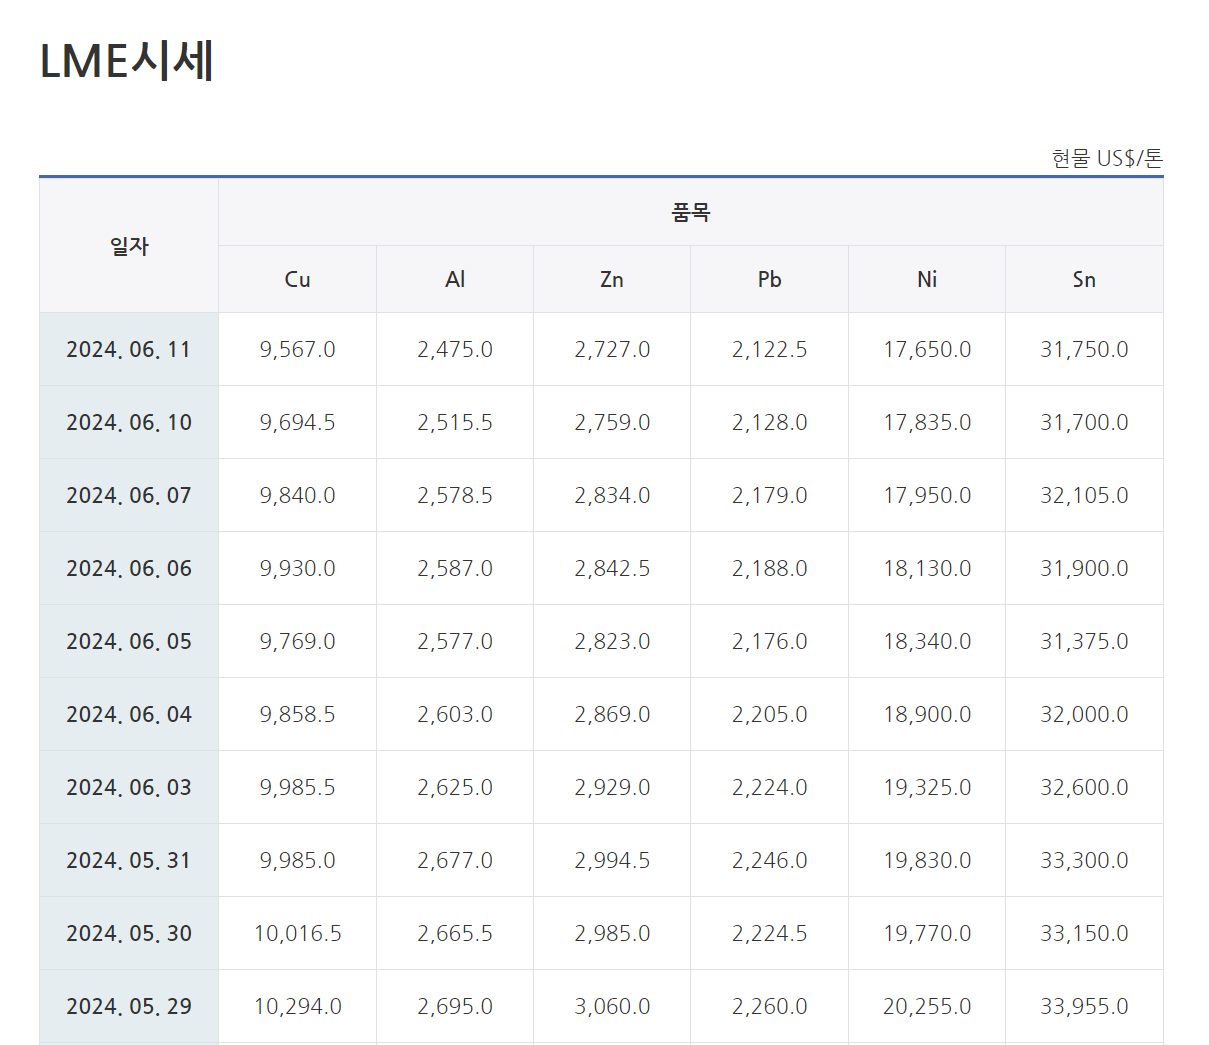This screenshot has width=1209, height=1045.
Task: Click the 2024. 06. 07 date cell
Action: point(129,496)
